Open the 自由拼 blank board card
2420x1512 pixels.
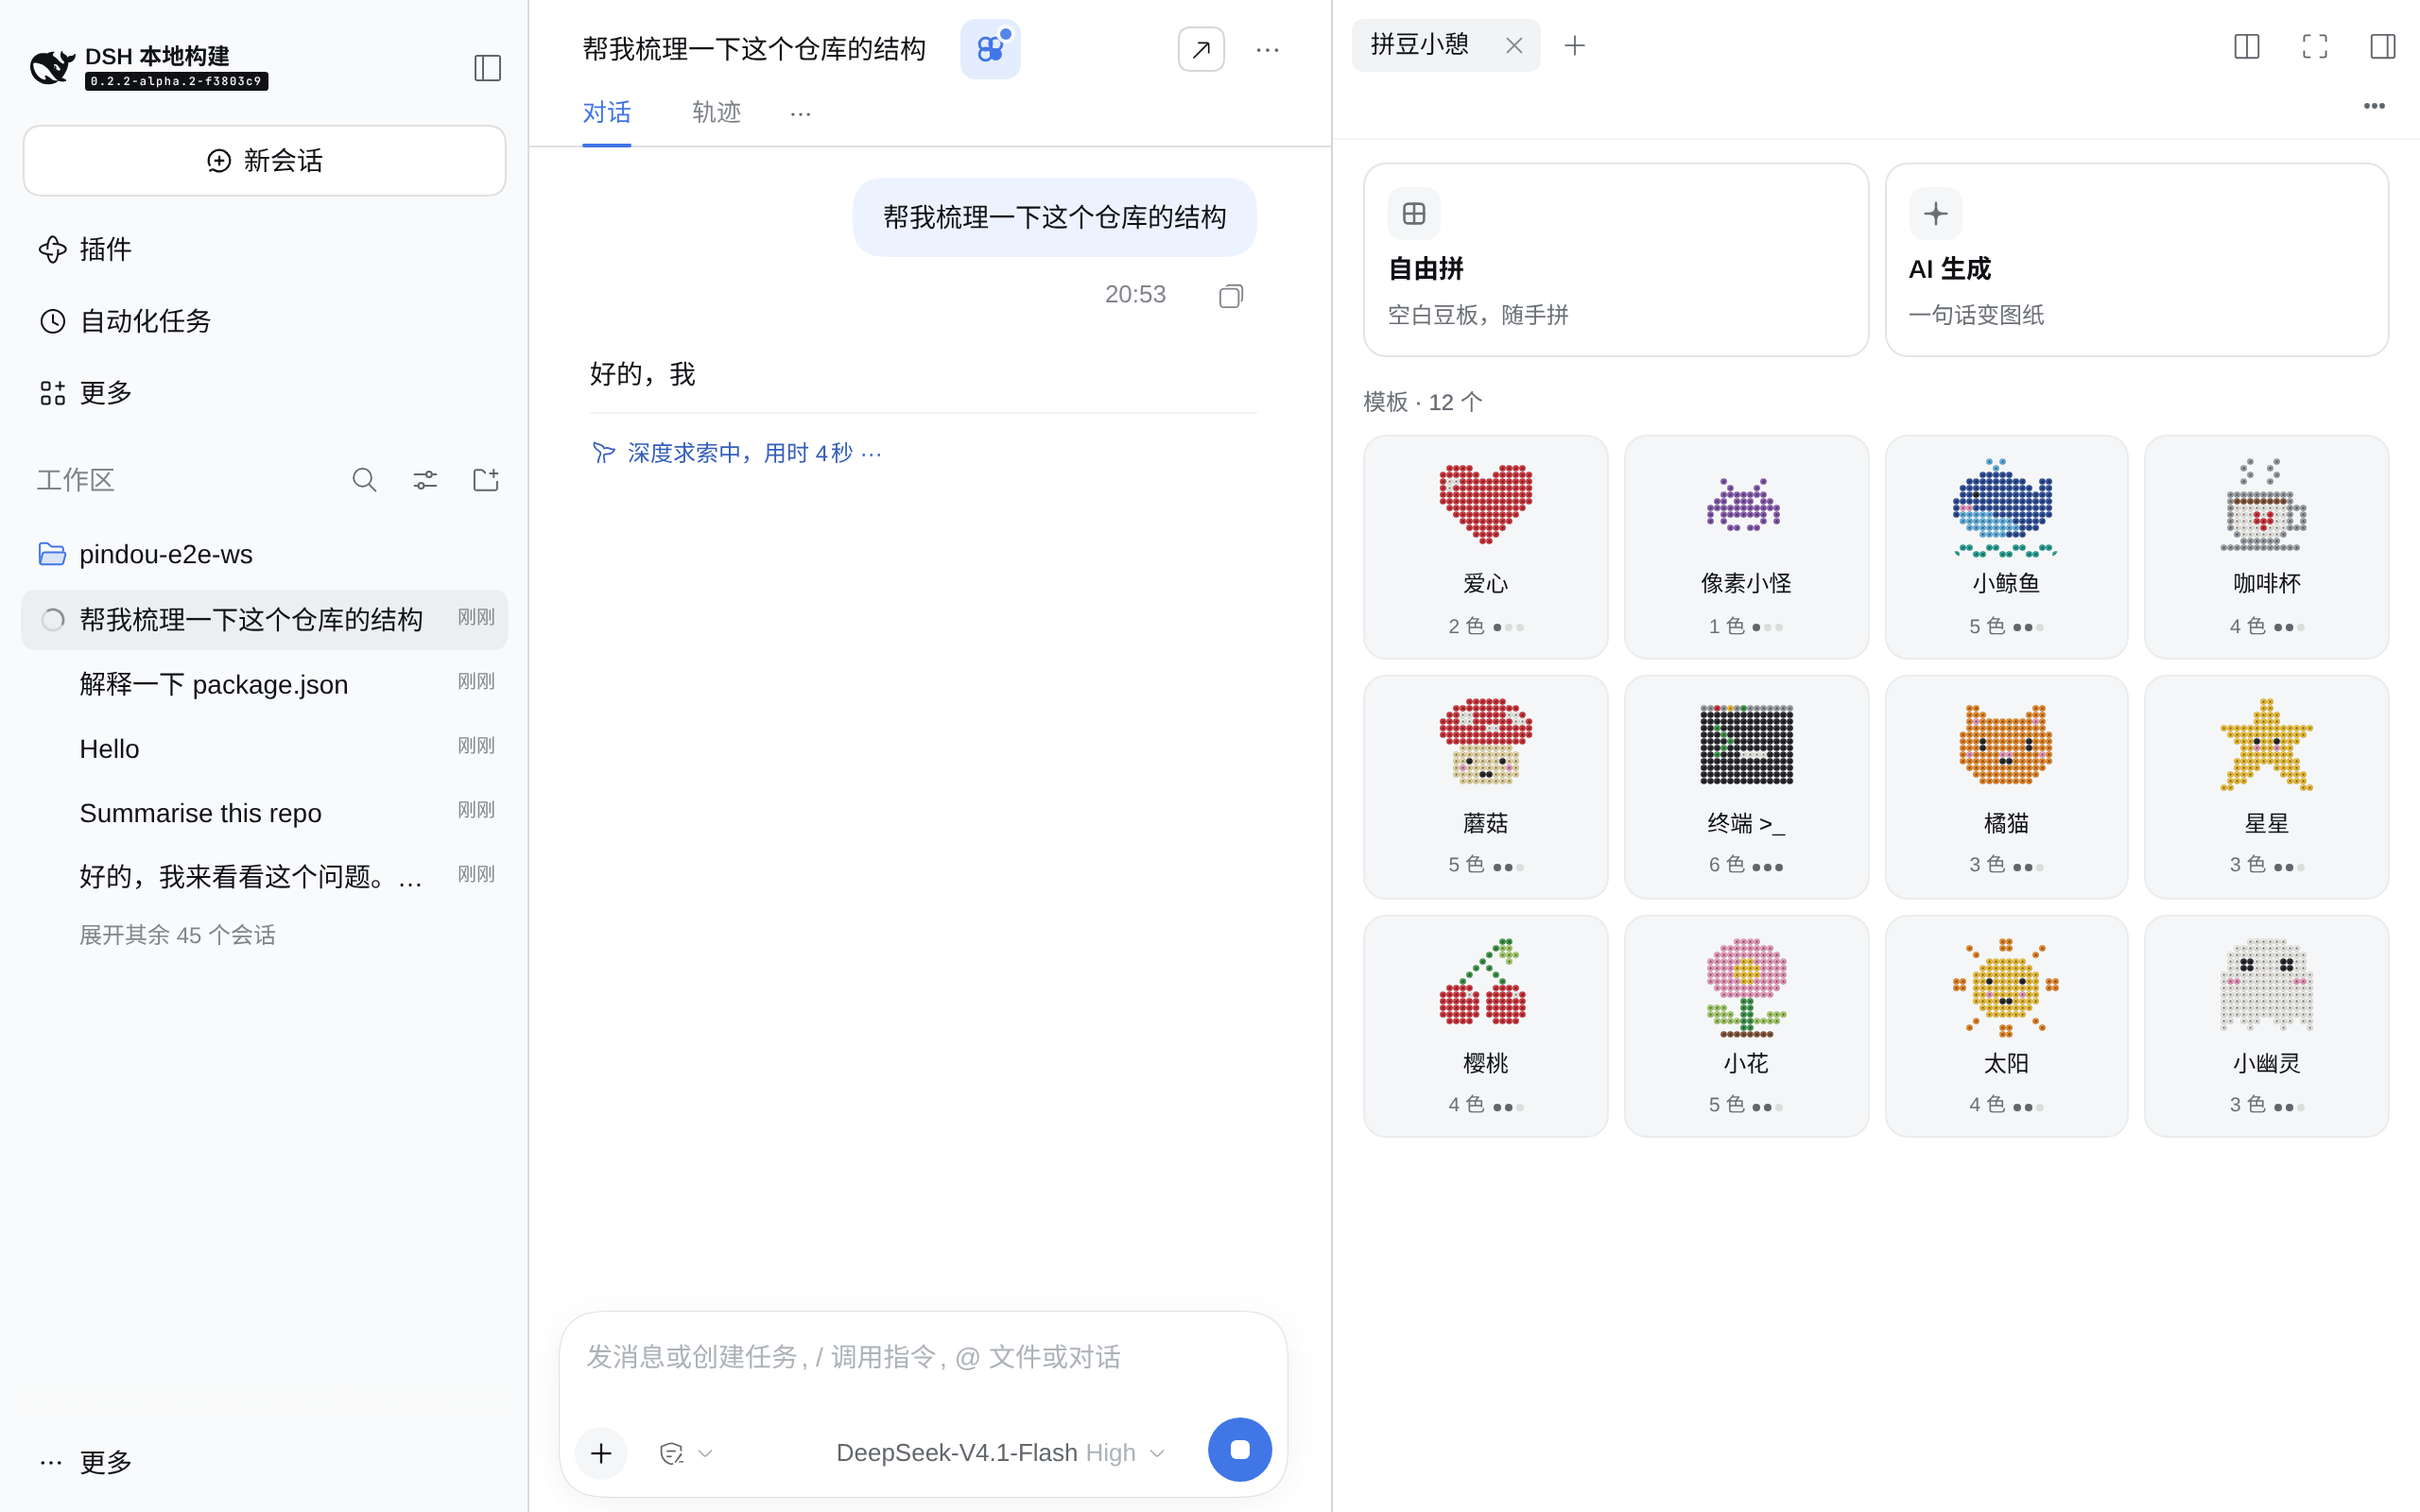click(x=1615, y=260)
